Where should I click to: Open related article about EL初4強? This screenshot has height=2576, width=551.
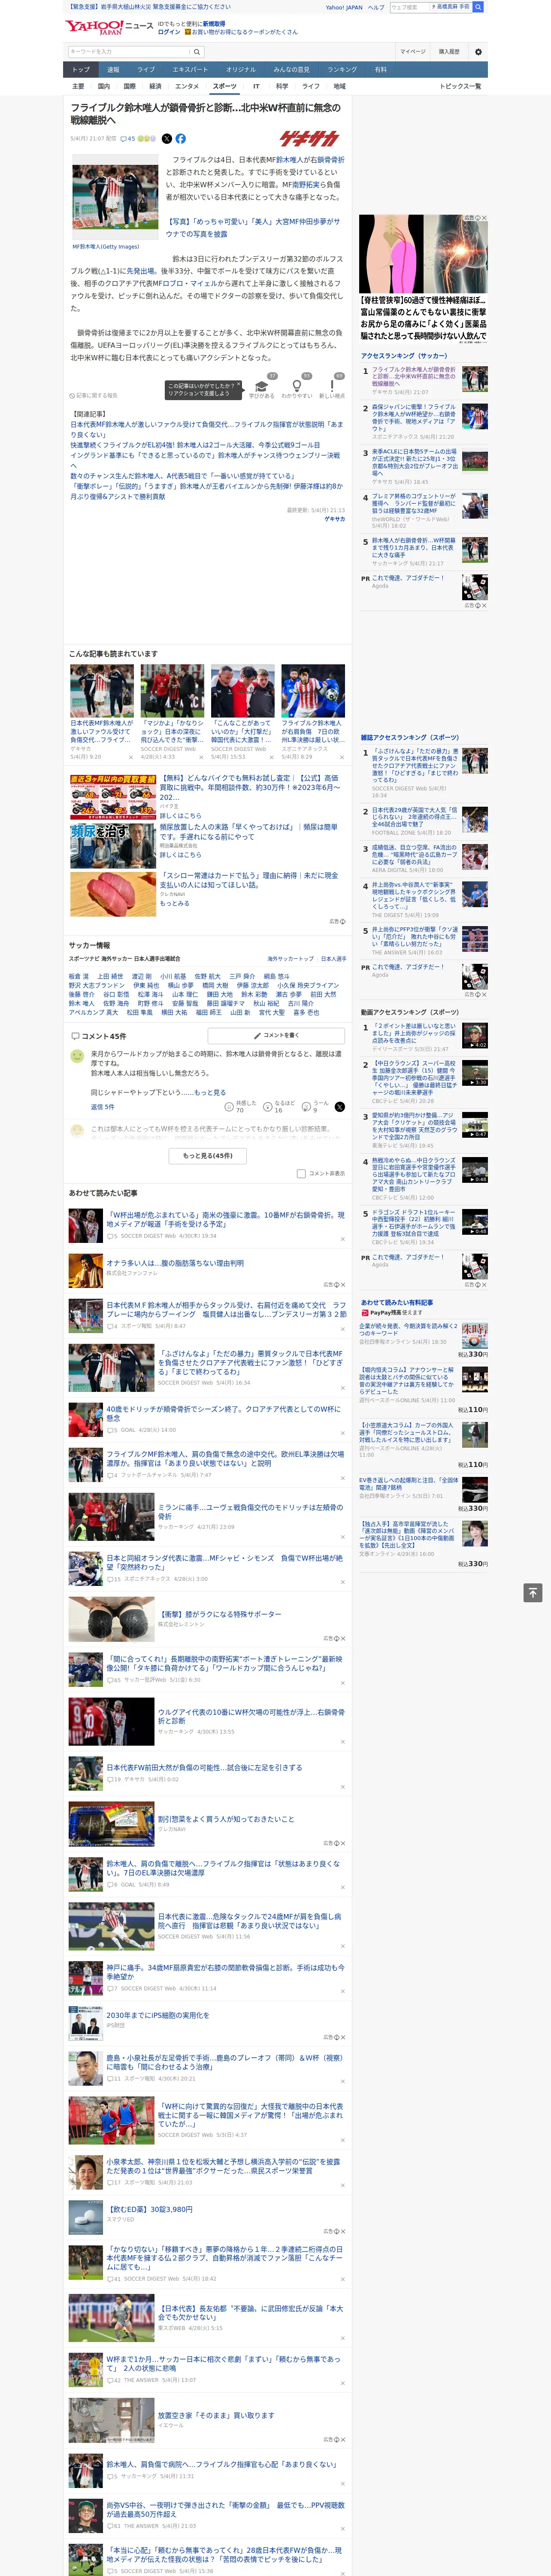click(x=195, y=445)
